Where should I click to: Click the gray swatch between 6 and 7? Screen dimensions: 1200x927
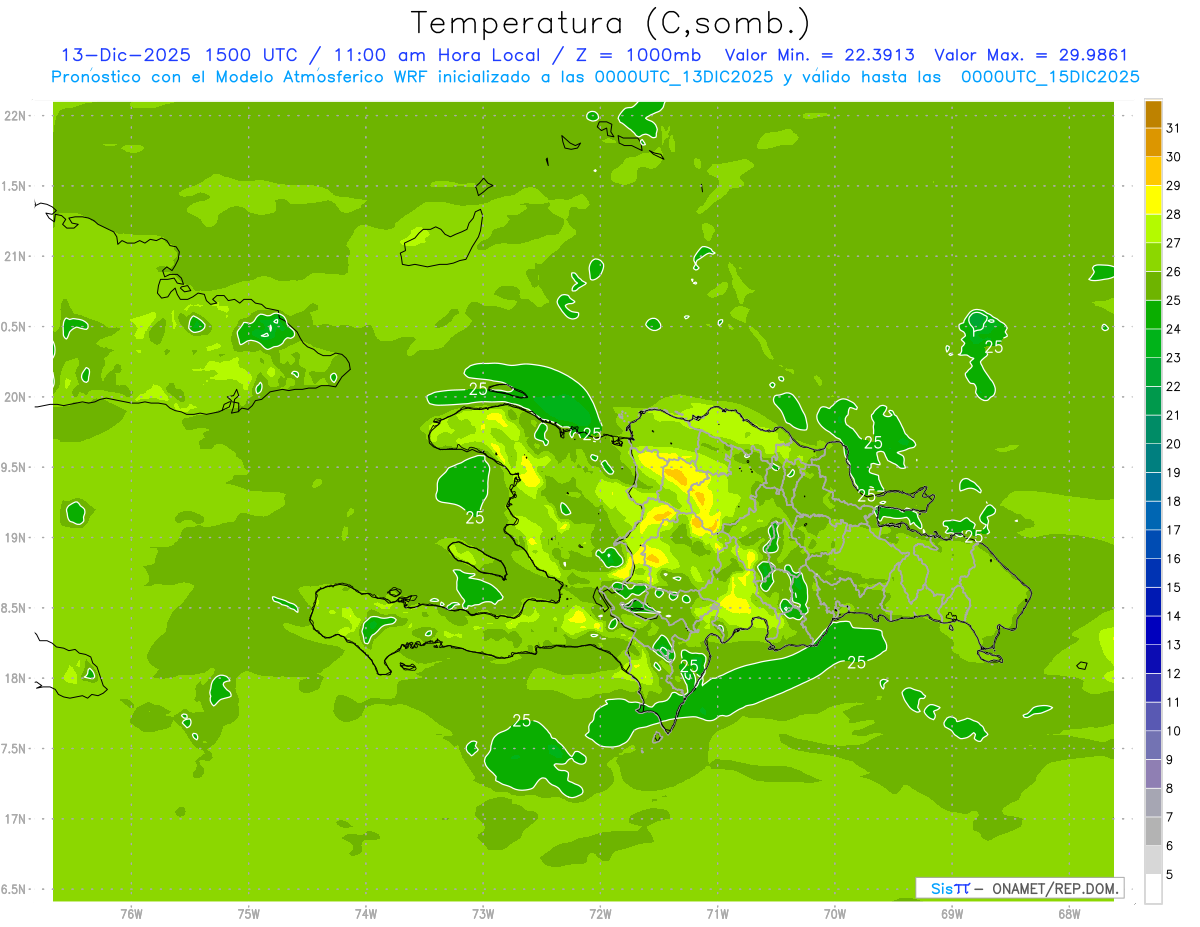point(1153,831)
